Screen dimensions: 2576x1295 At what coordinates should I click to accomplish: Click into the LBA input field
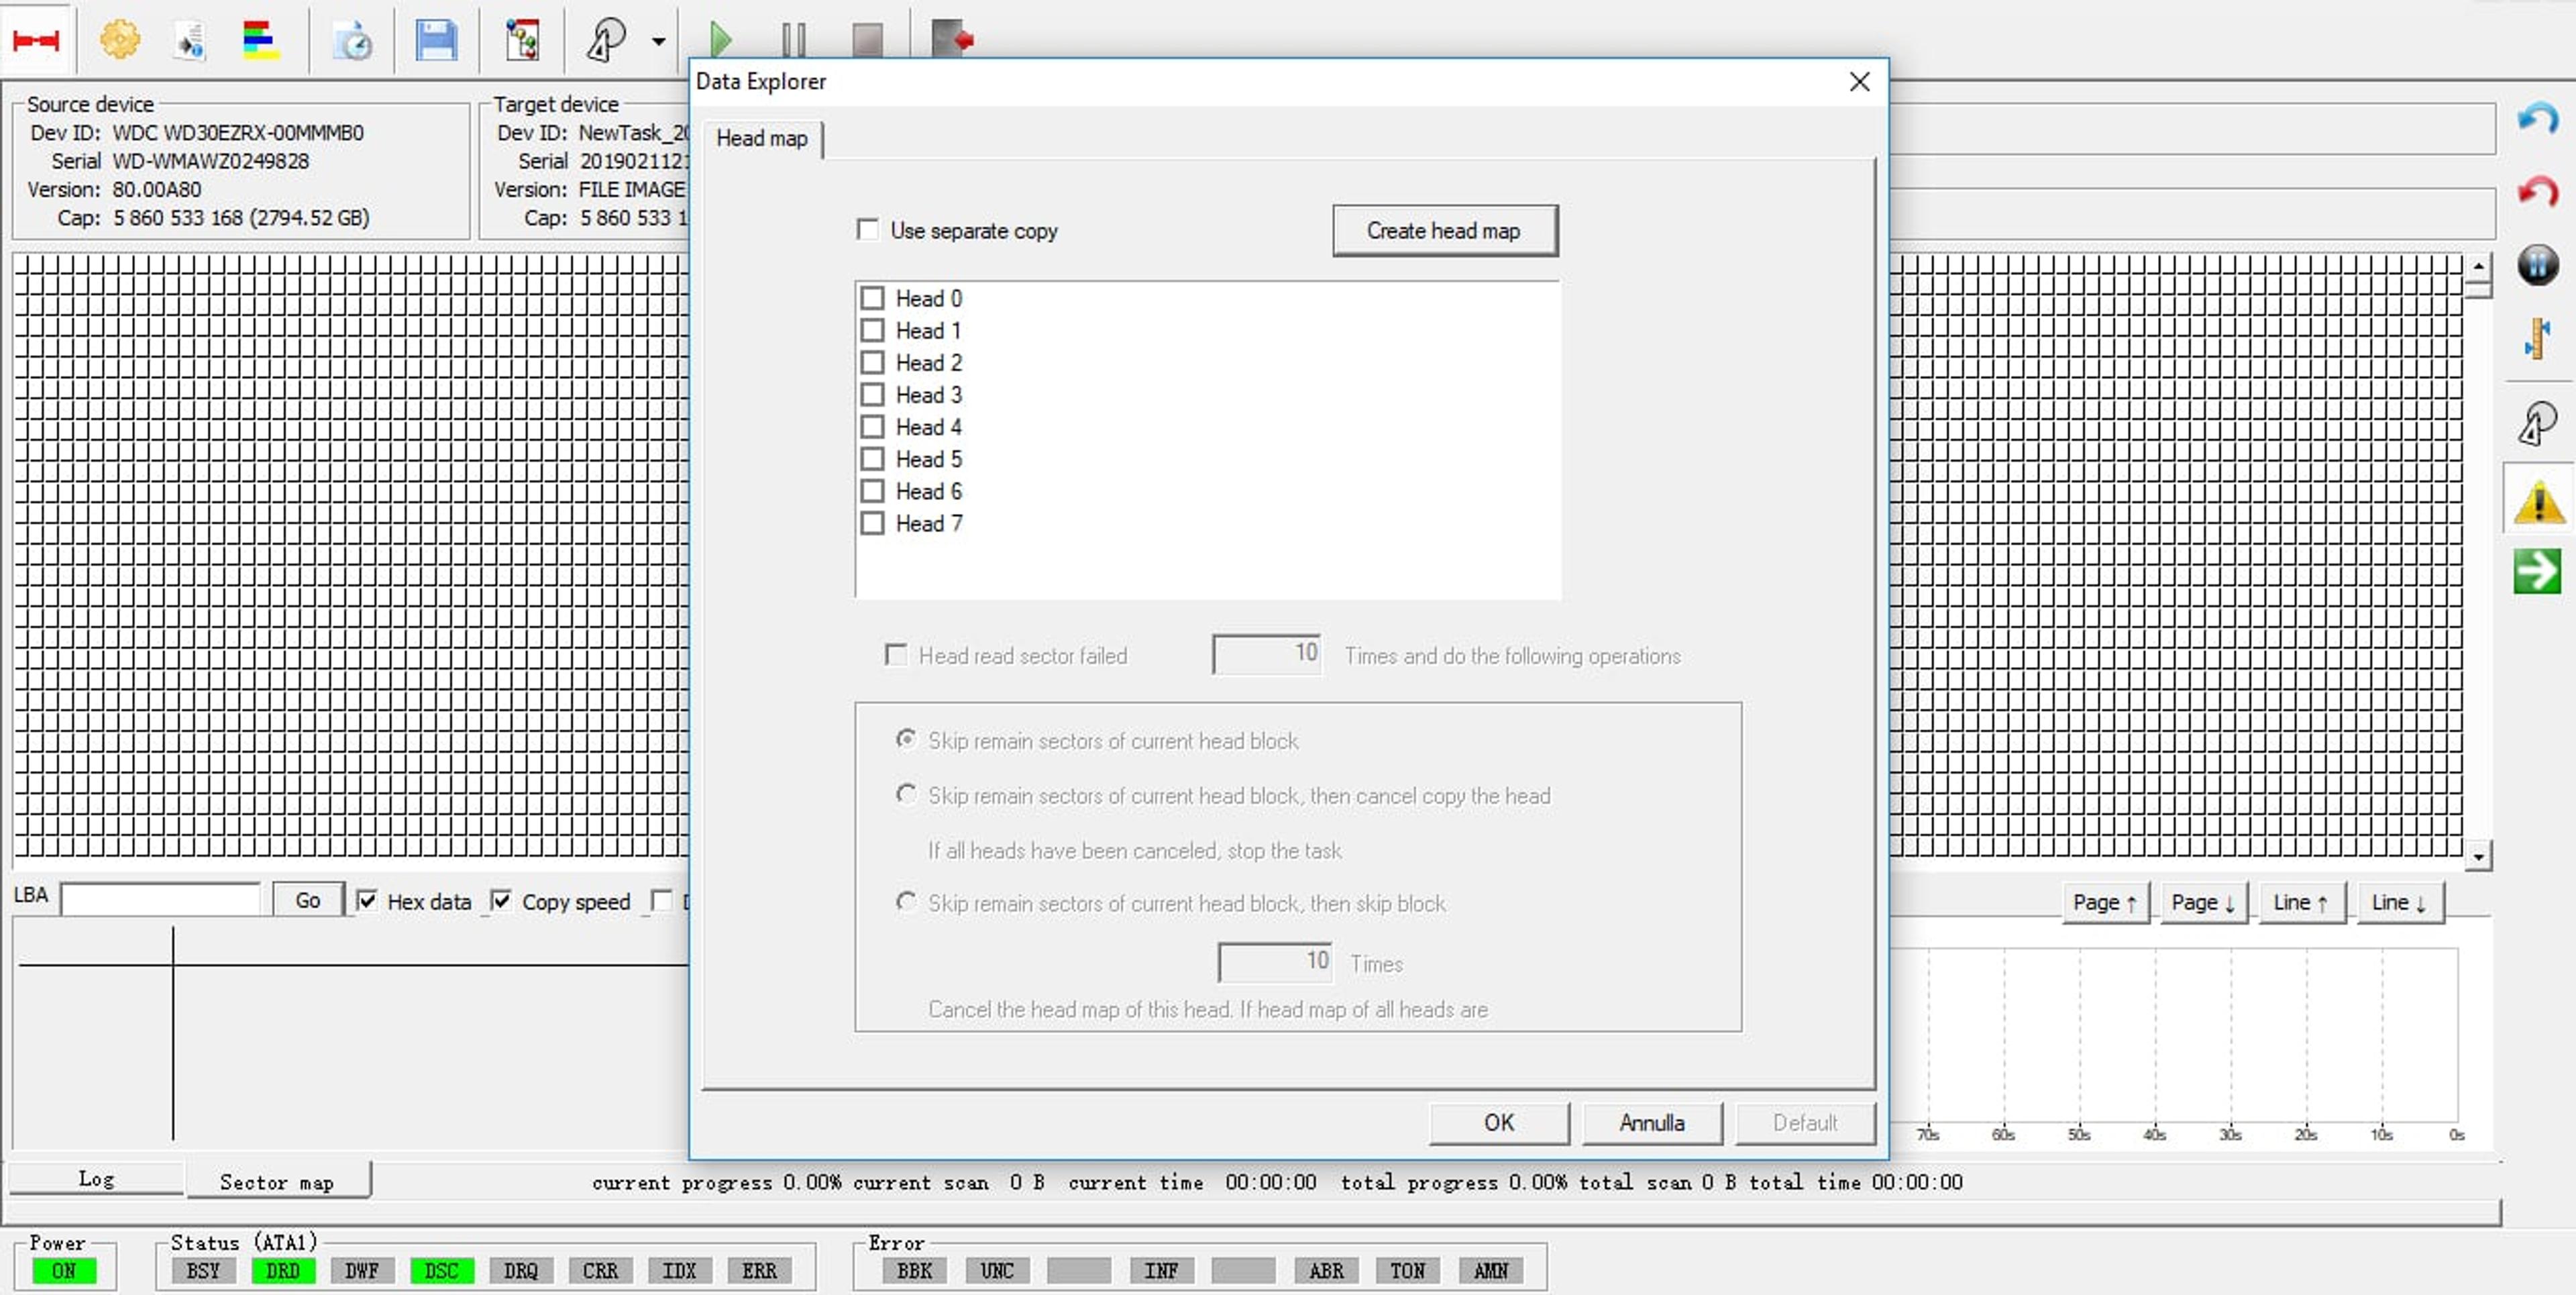point(162,899)
